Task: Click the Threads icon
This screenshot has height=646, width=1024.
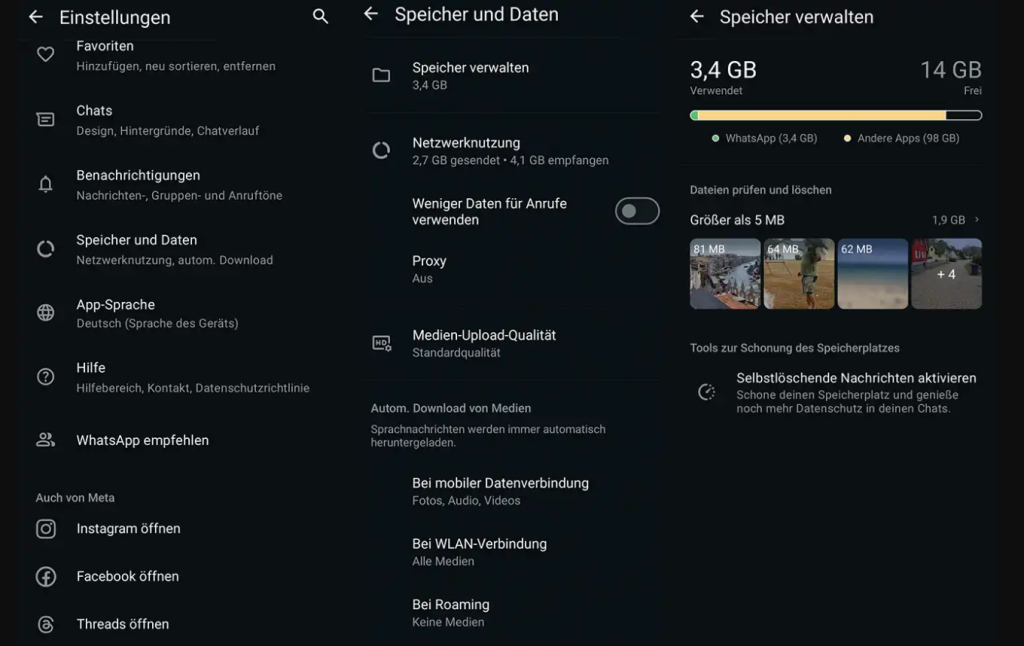Action: (x=45, y=623)
